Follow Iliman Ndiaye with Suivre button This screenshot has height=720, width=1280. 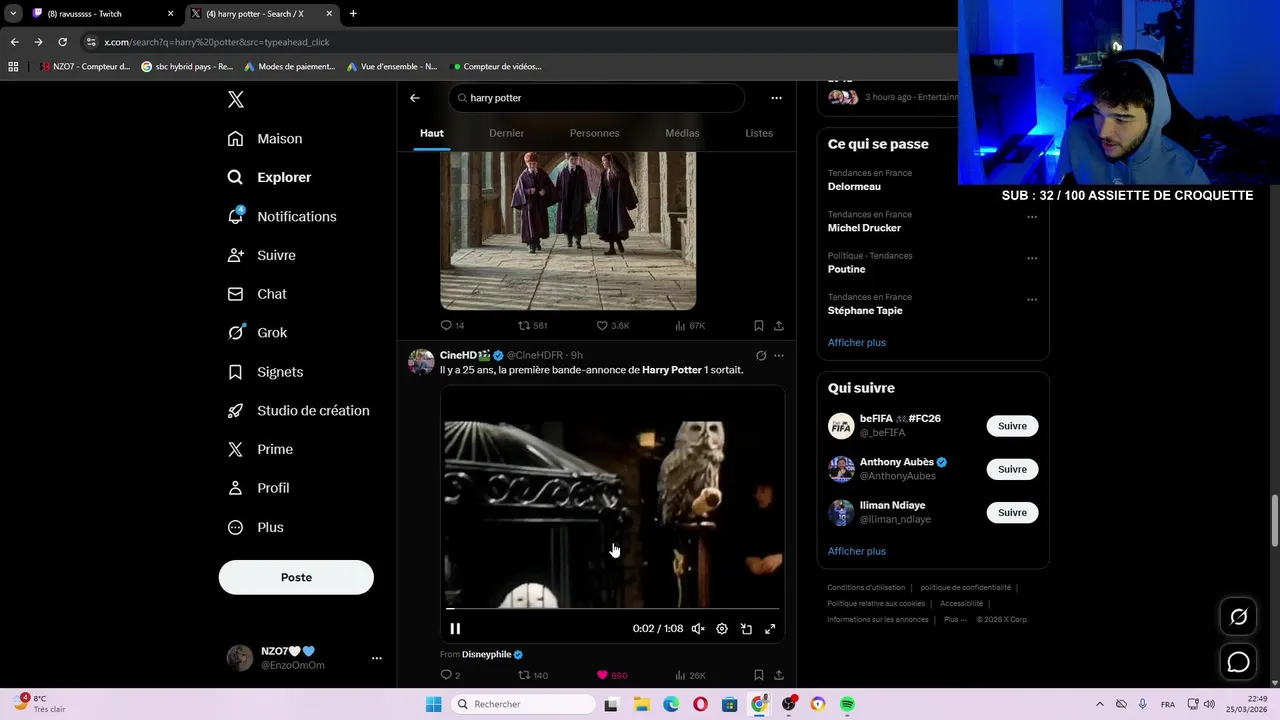[x=1012, y=513]
